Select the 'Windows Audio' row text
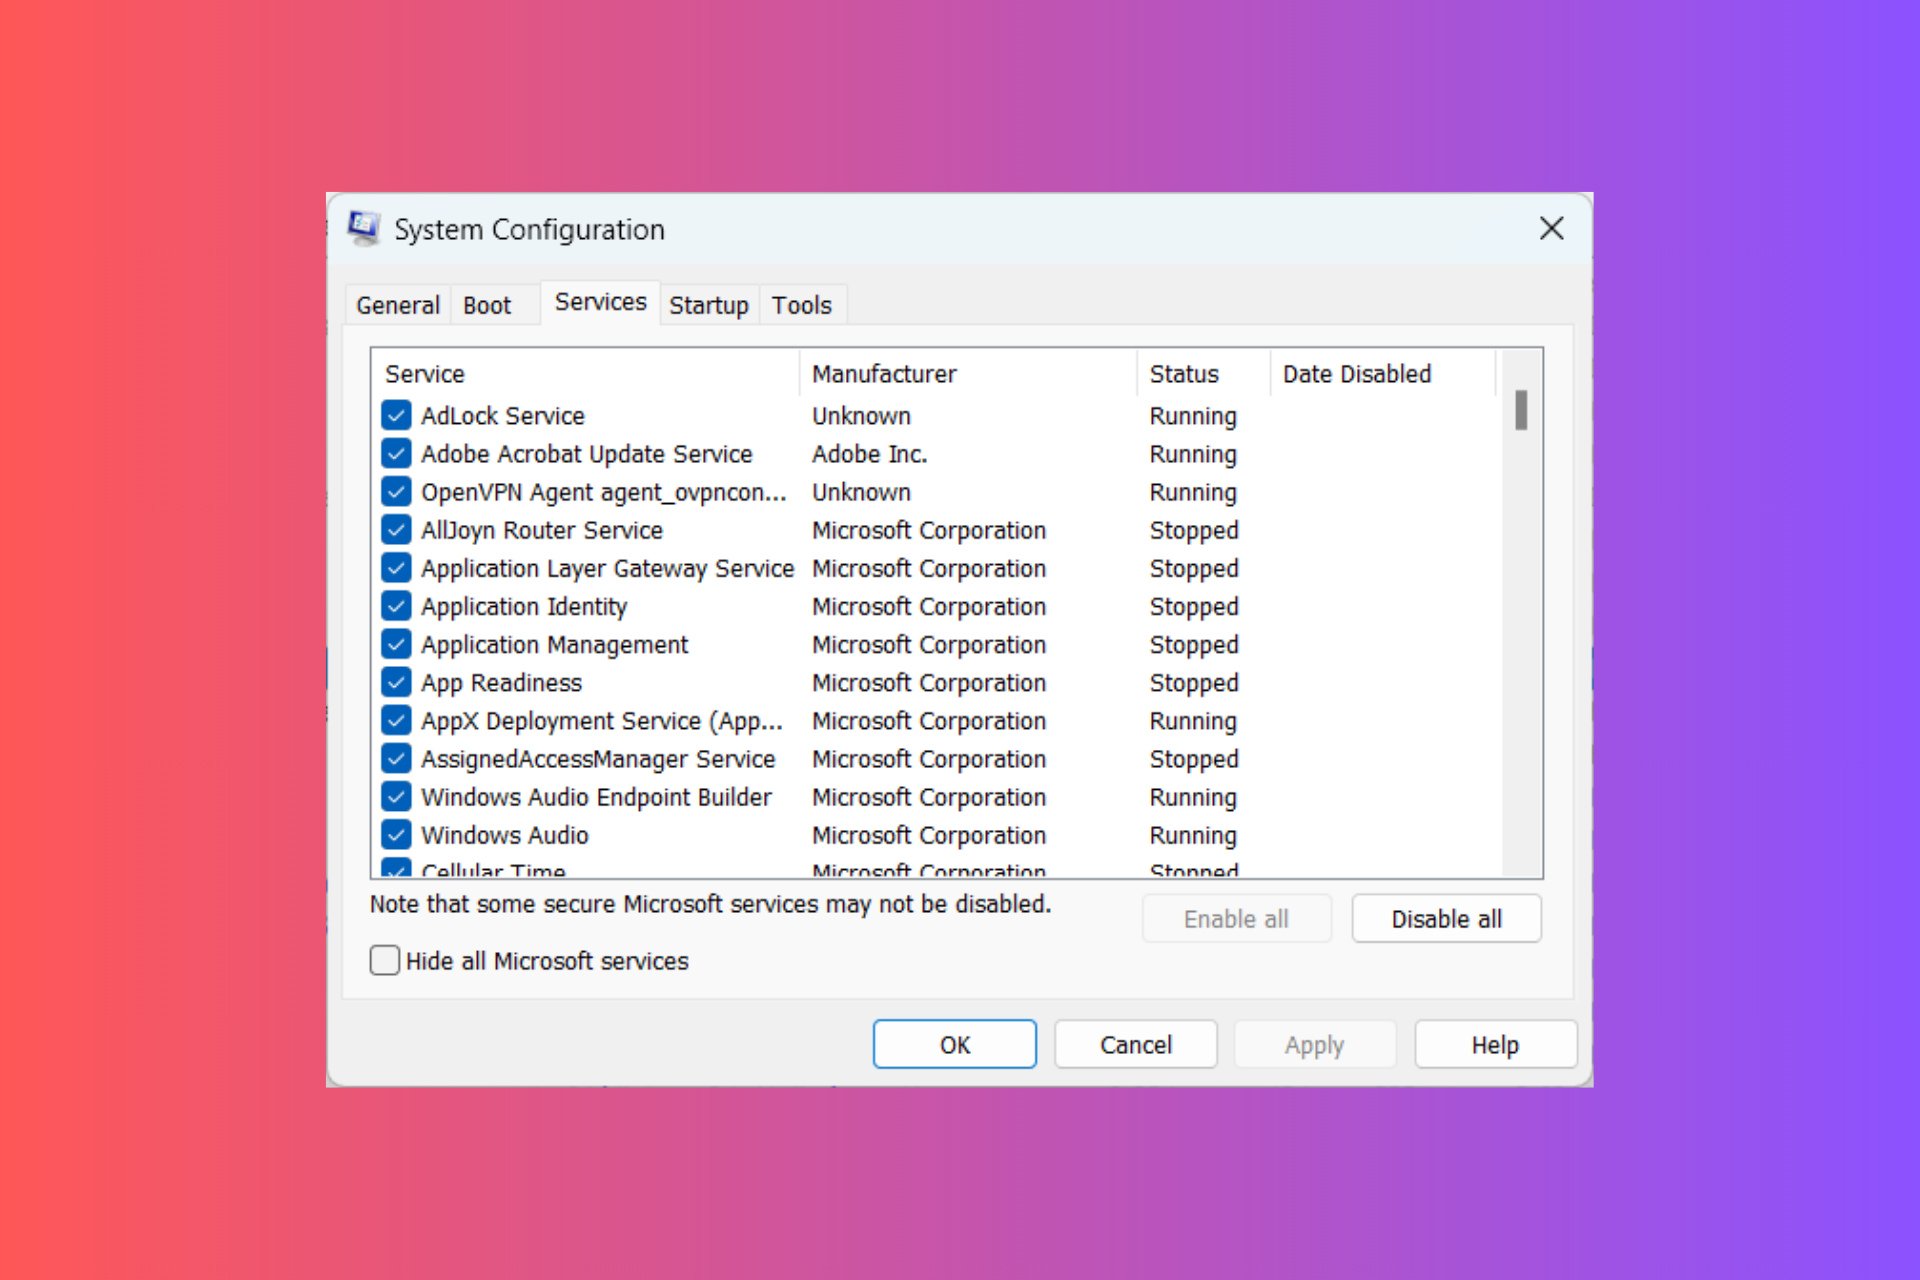The width and height of the screenshot is (1920, 1280). 504,835
